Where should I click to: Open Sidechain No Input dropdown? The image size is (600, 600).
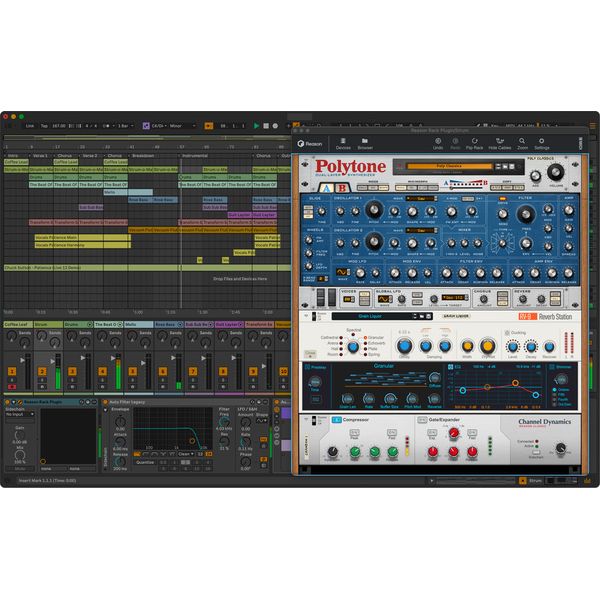(20, 414)
